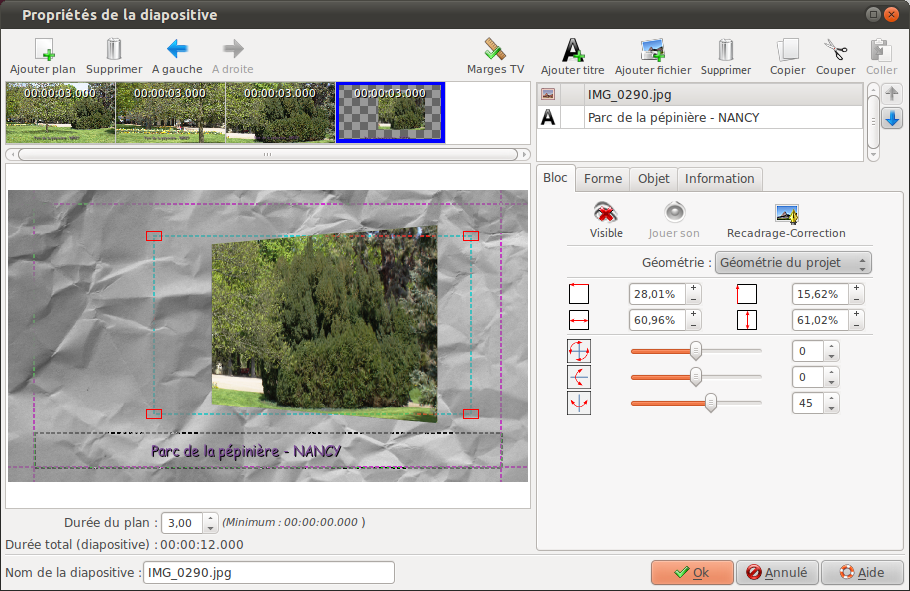
Task: Switch to the Forme tab
Action: [x=603, y=178]
